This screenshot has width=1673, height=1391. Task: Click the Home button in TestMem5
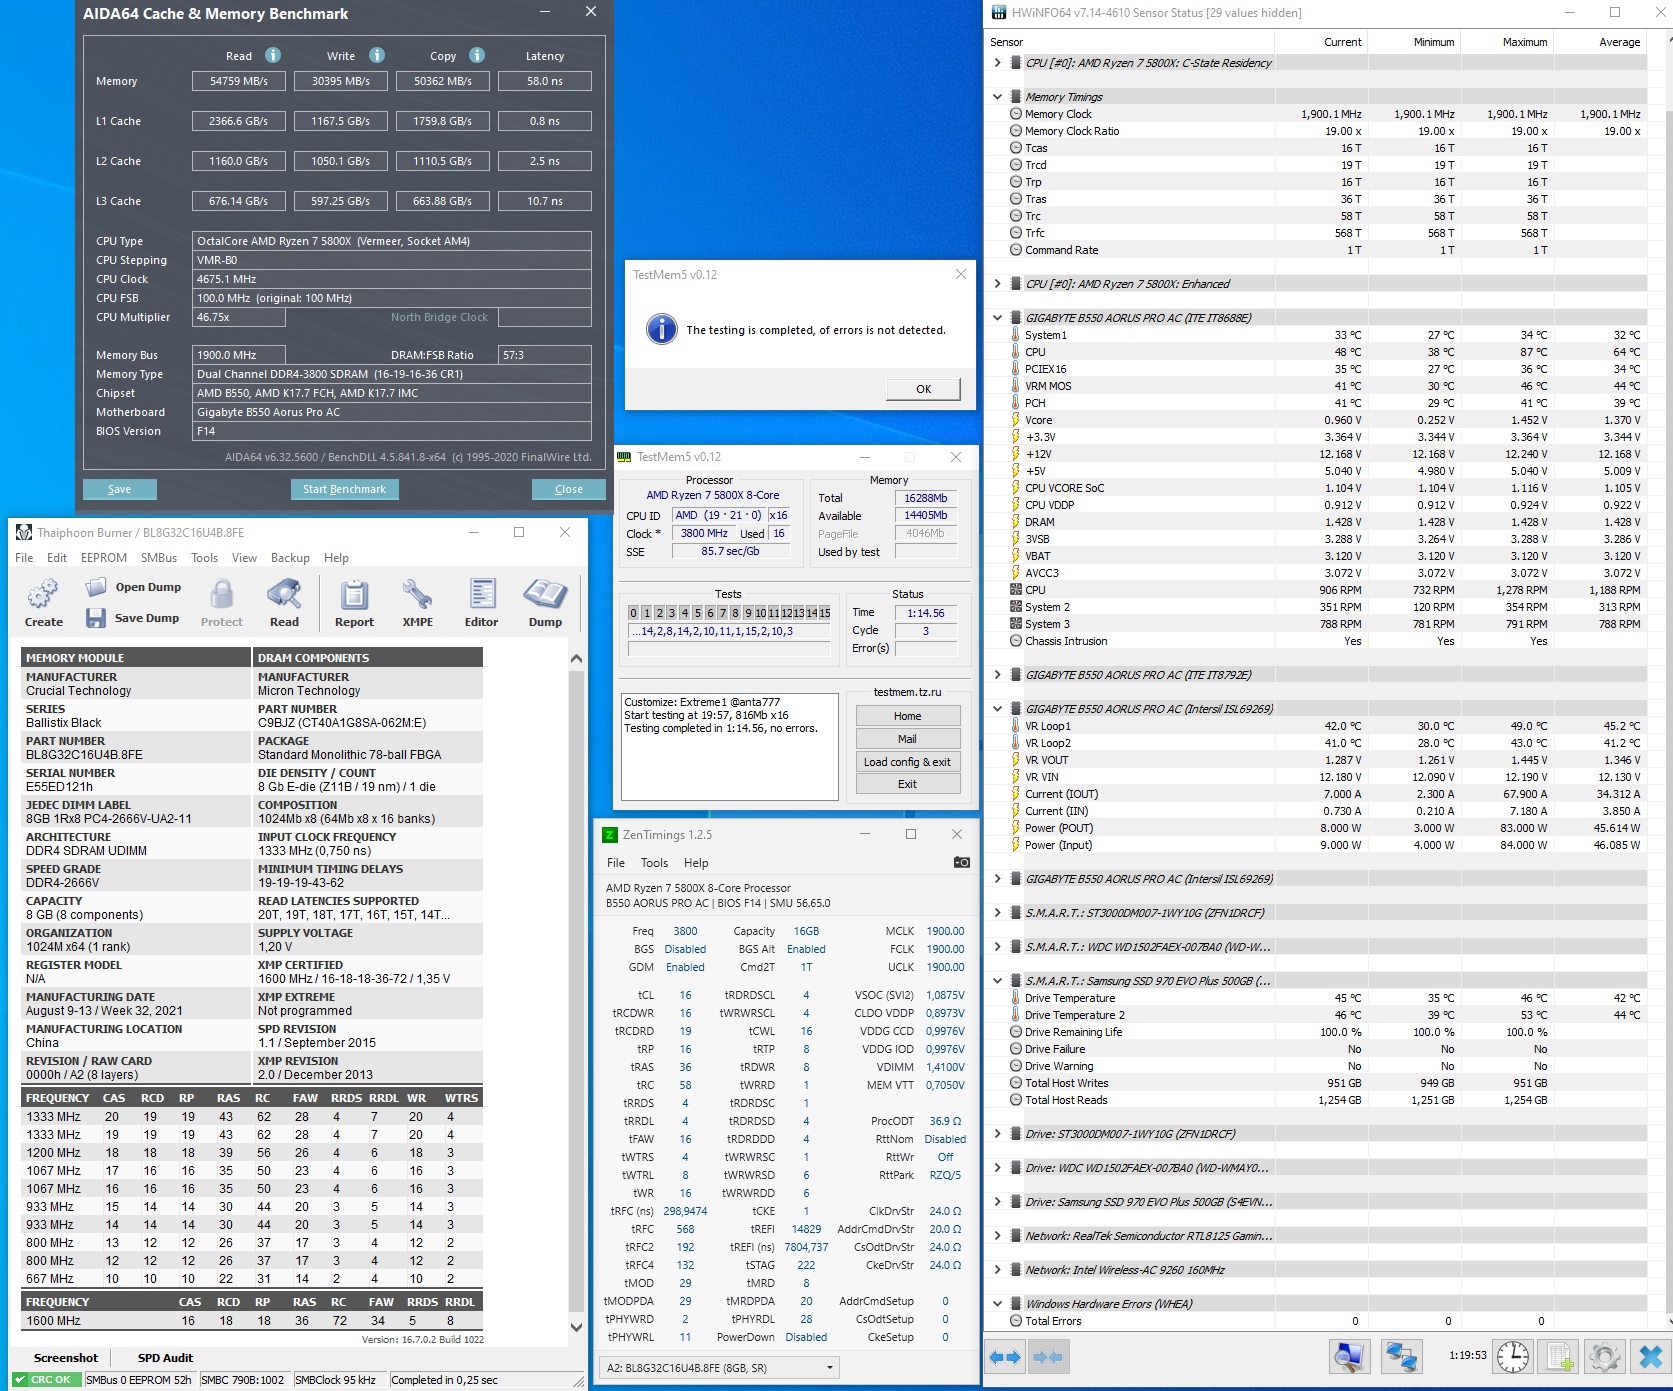tap(907, 716)
